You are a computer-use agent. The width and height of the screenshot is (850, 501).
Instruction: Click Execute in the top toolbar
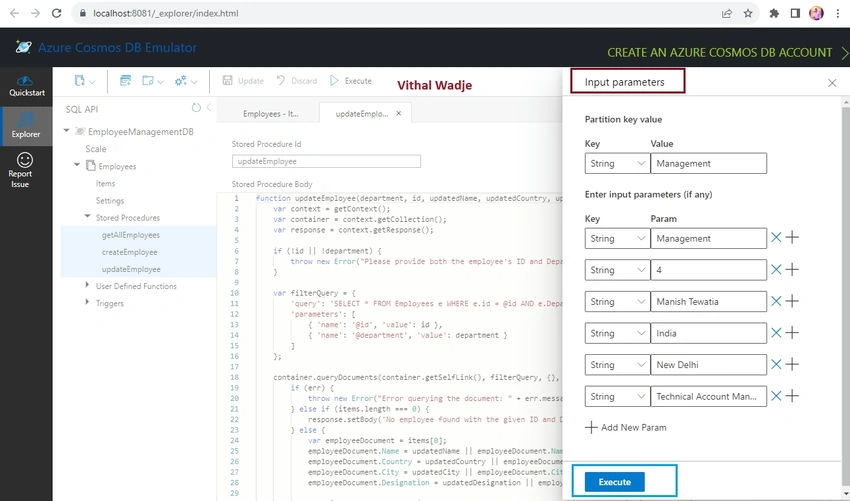351,81
